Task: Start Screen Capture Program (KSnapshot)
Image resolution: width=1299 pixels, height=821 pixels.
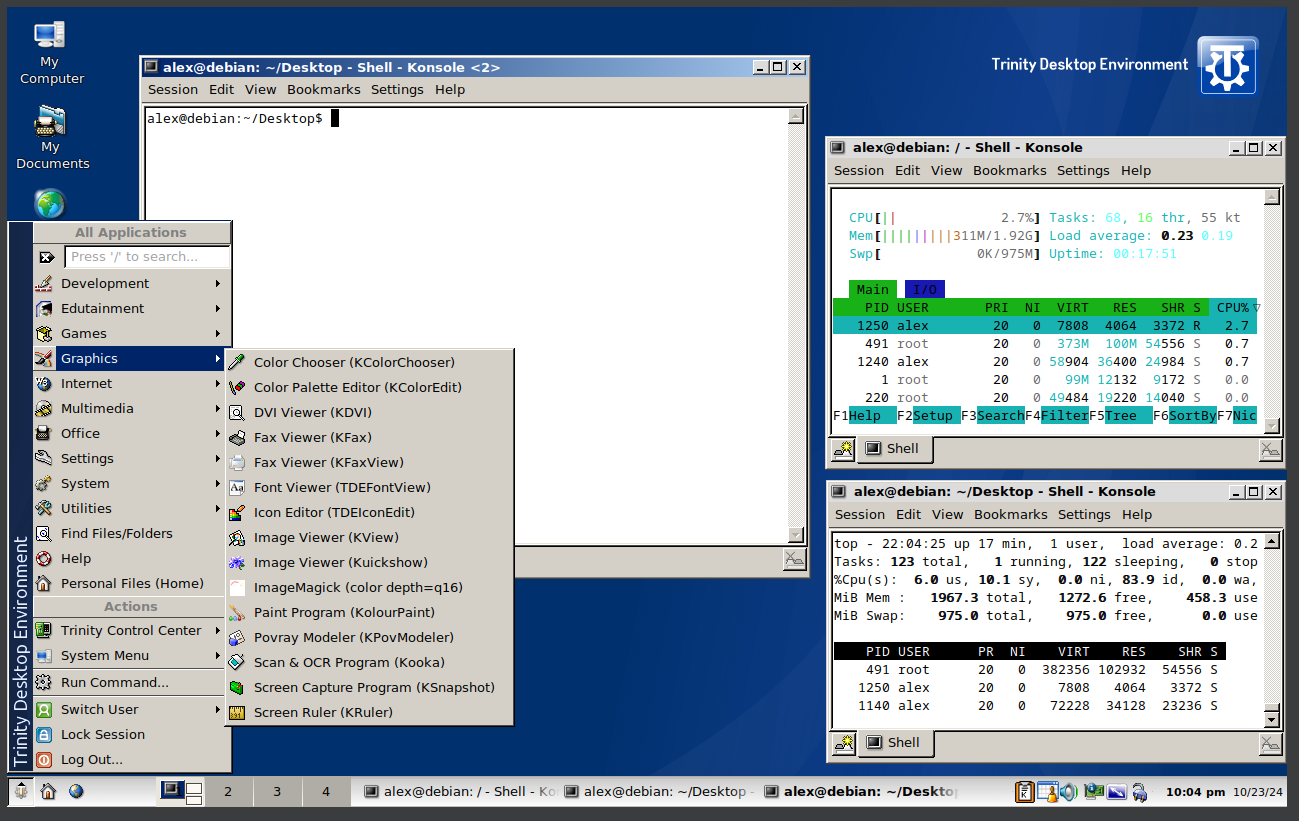Action: pyautogui.click(x=373, y=687)
